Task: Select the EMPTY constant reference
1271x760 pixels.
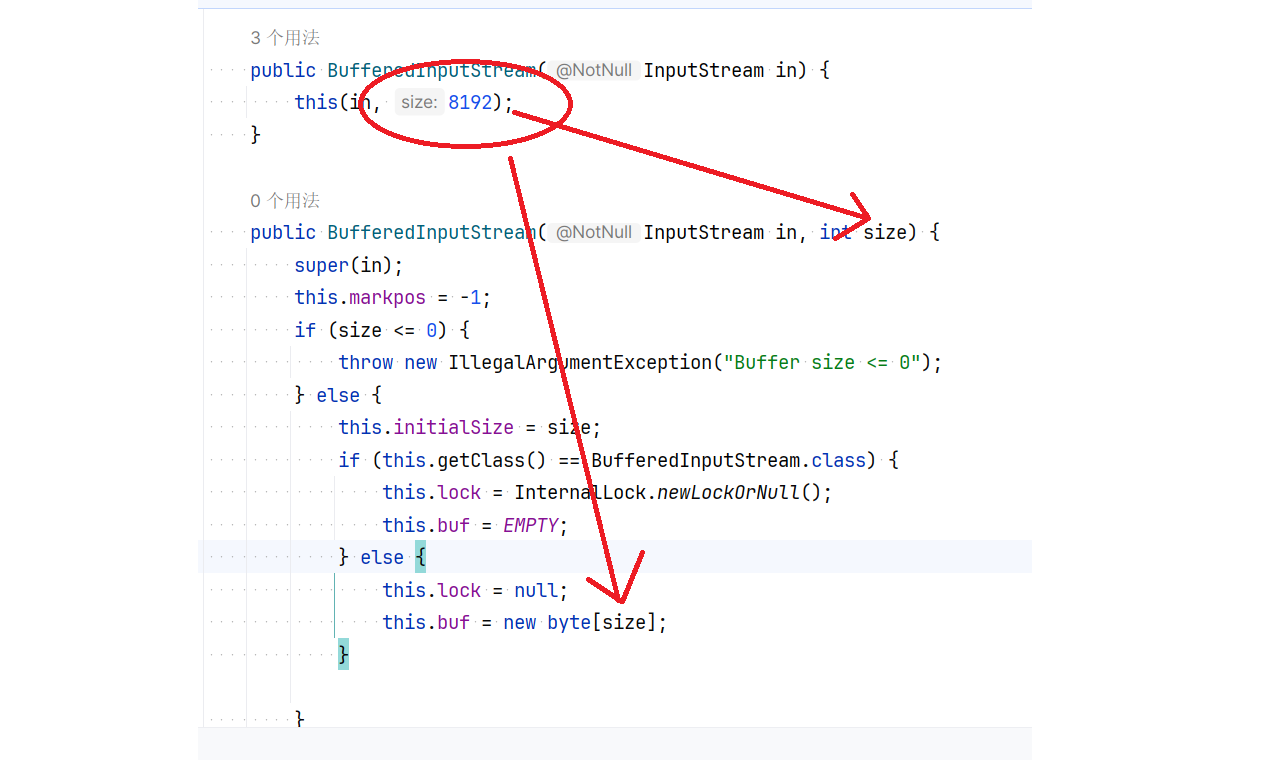Action: click(531, 524)
